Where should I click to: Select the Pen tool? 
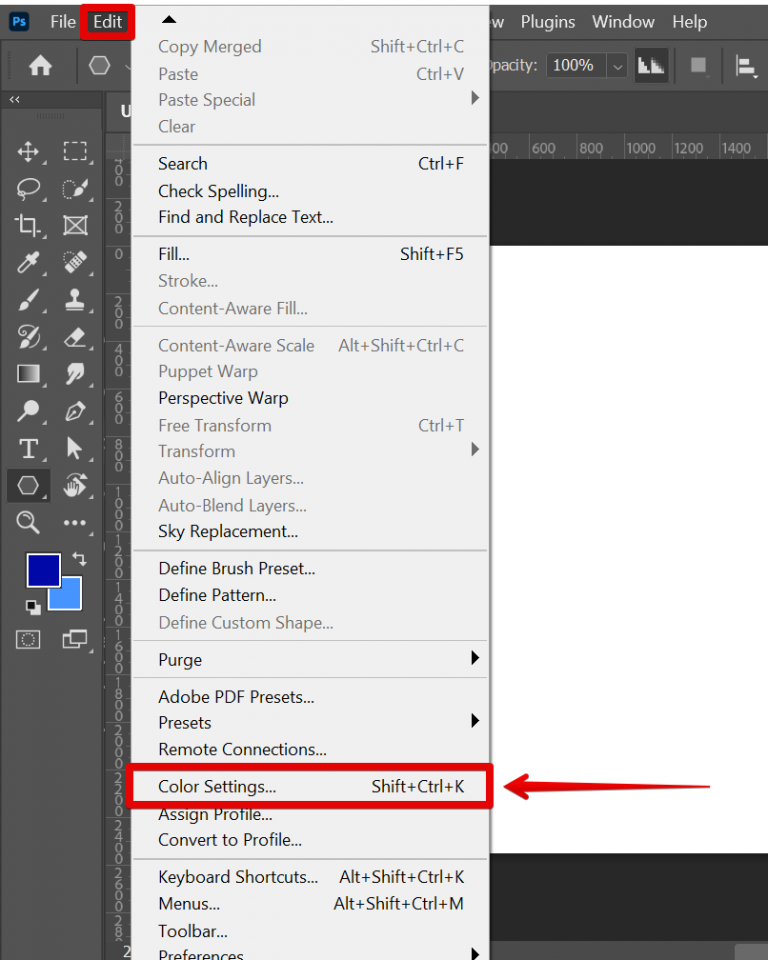click(x=75, y=411)
